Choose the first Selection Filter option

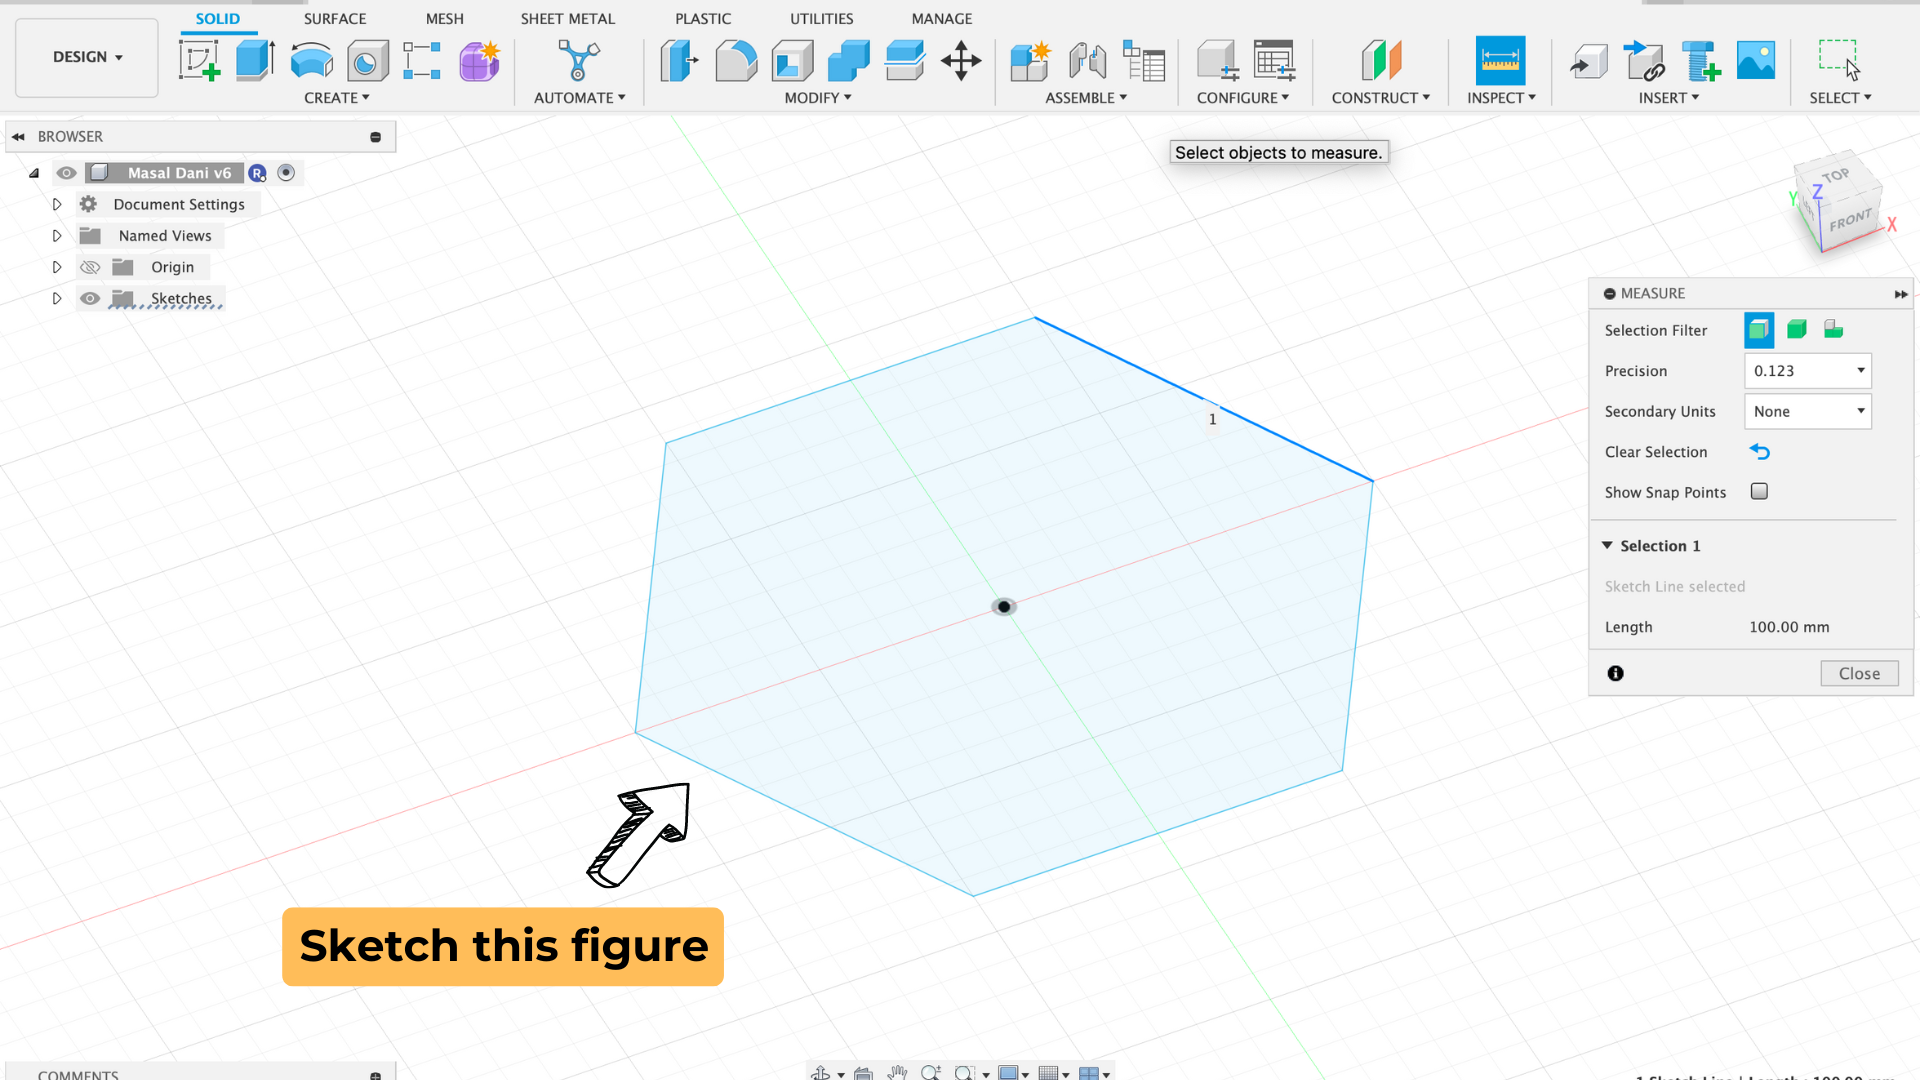point(1759,330)
